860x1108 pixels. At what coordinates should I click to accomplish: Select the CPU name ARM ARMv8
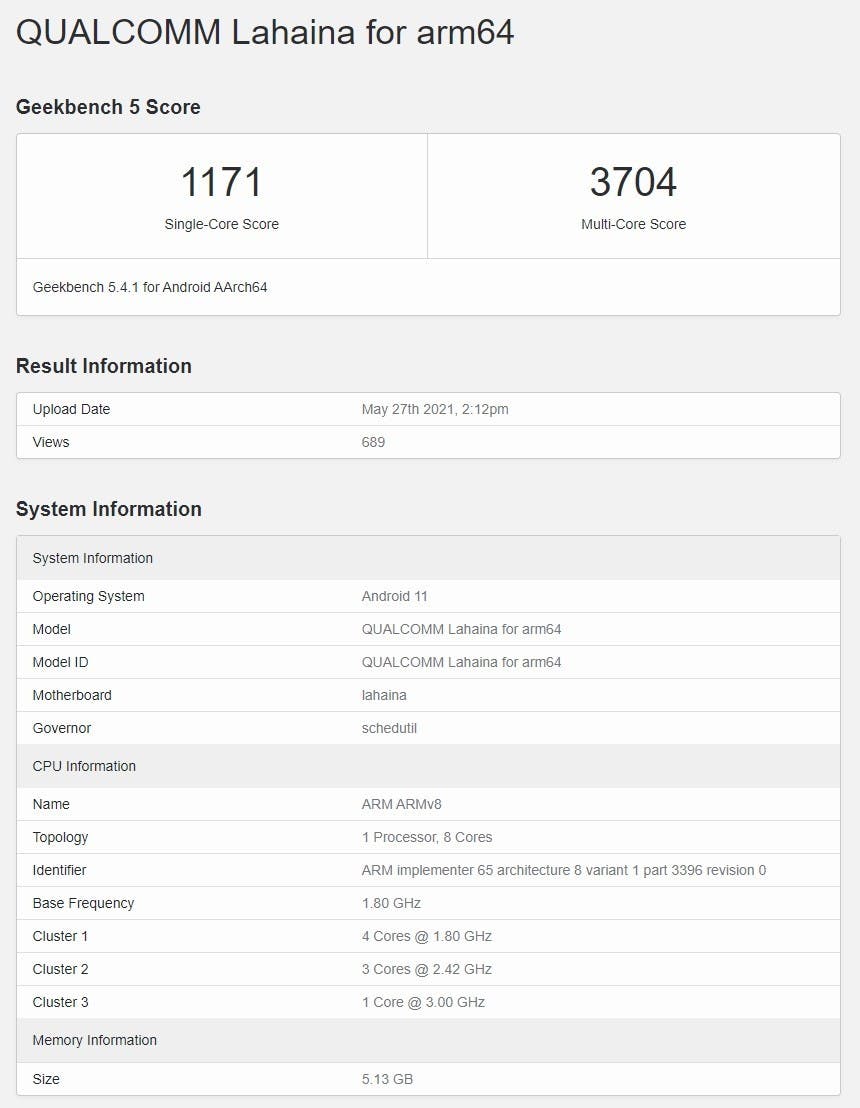(401, 804)
